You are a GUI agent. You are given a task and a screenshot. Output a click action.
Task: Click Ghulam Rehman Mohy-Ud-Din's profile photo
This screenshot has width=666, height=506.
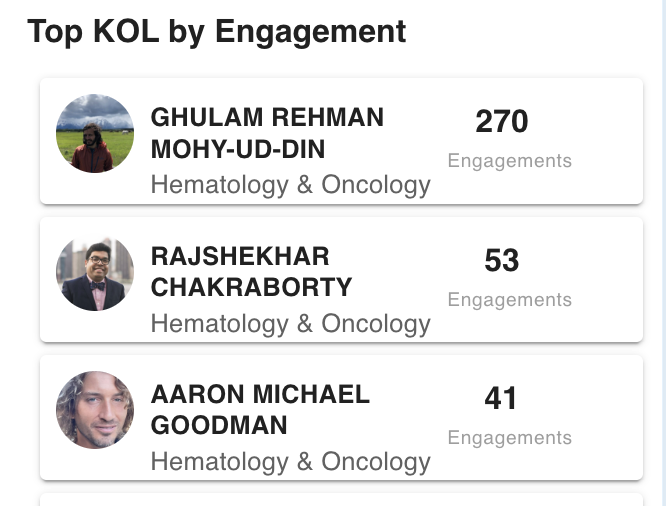[x=94, y=134]
